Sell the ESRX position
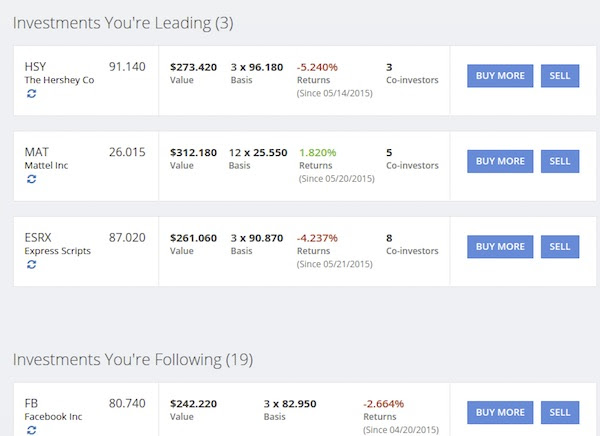 coord(560,247)
